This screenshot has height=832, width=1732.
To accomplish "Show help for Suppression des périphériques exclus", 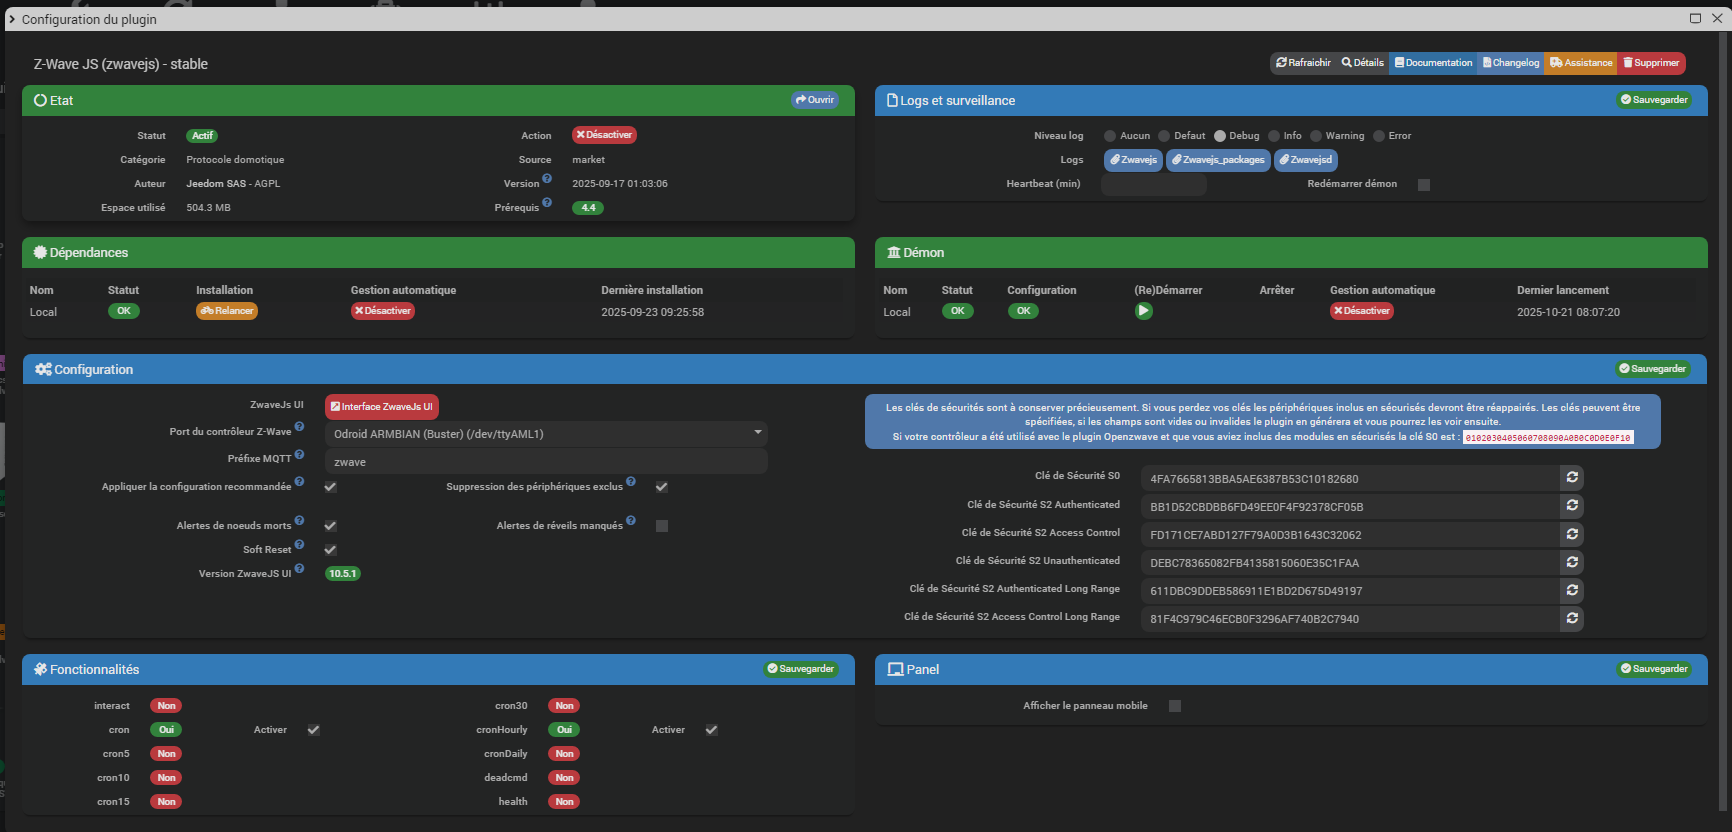I will tap(631, 482).
